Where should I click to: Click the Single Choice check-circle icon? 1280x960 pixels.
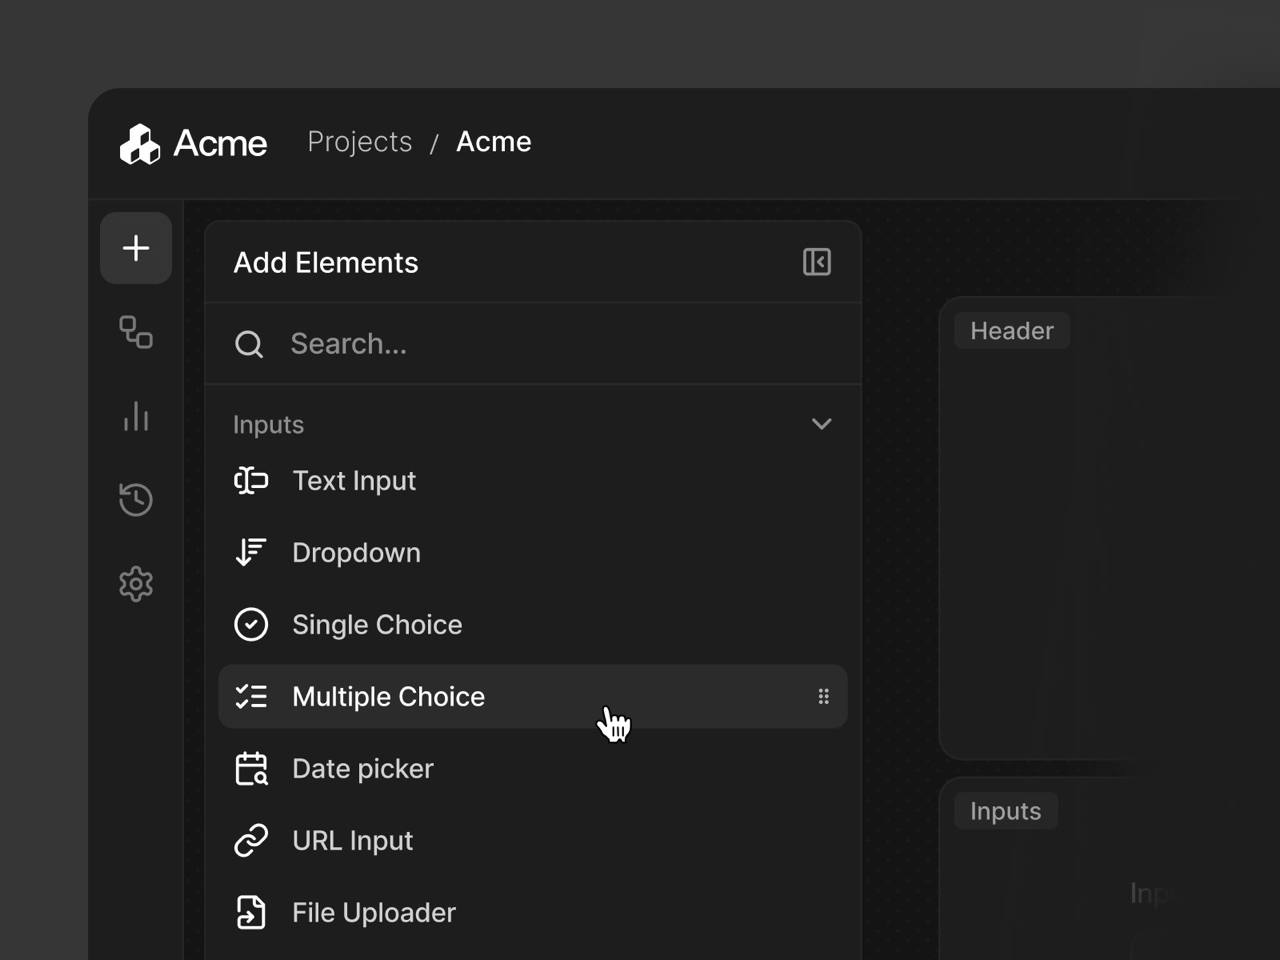coord(251,624)
